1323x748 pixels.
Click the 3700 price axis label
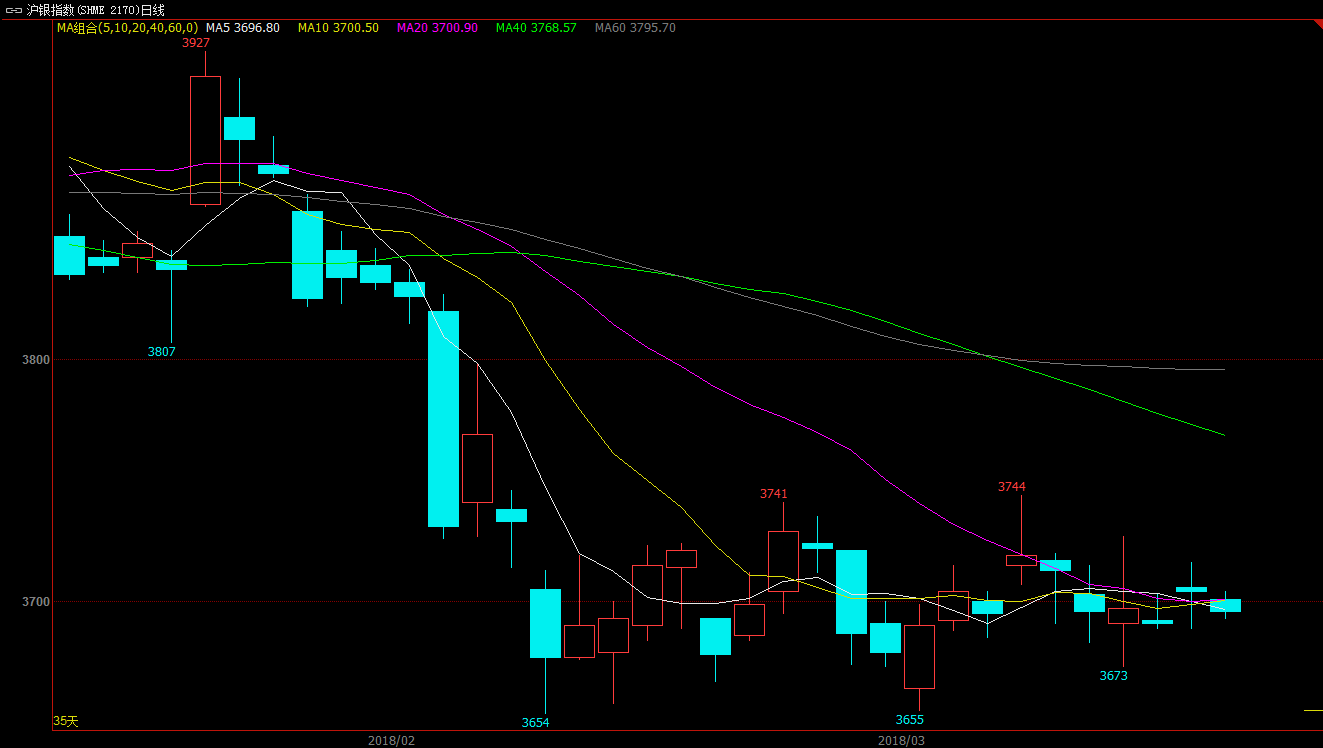36,602
